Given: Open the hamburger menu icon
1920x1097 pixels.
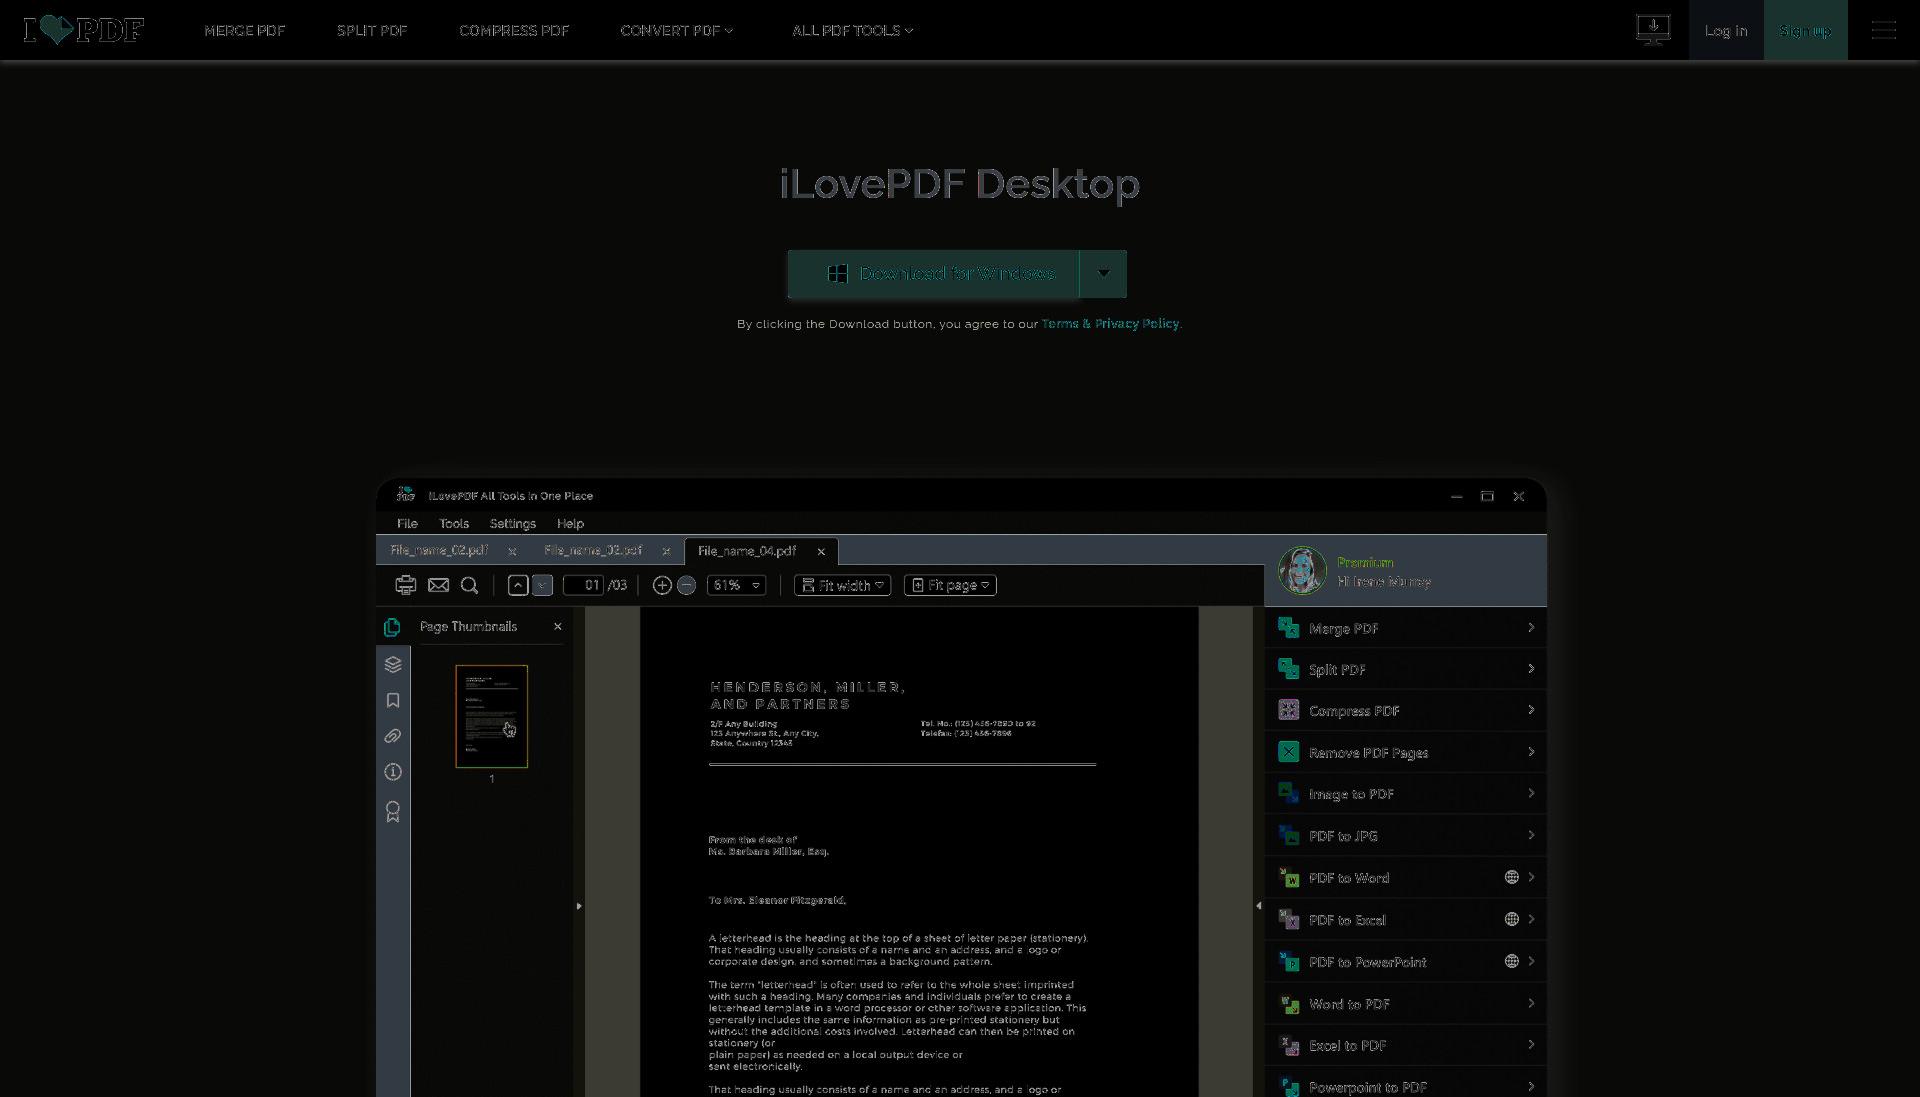Looking at the screenshot, I should tap(1884, 30).
